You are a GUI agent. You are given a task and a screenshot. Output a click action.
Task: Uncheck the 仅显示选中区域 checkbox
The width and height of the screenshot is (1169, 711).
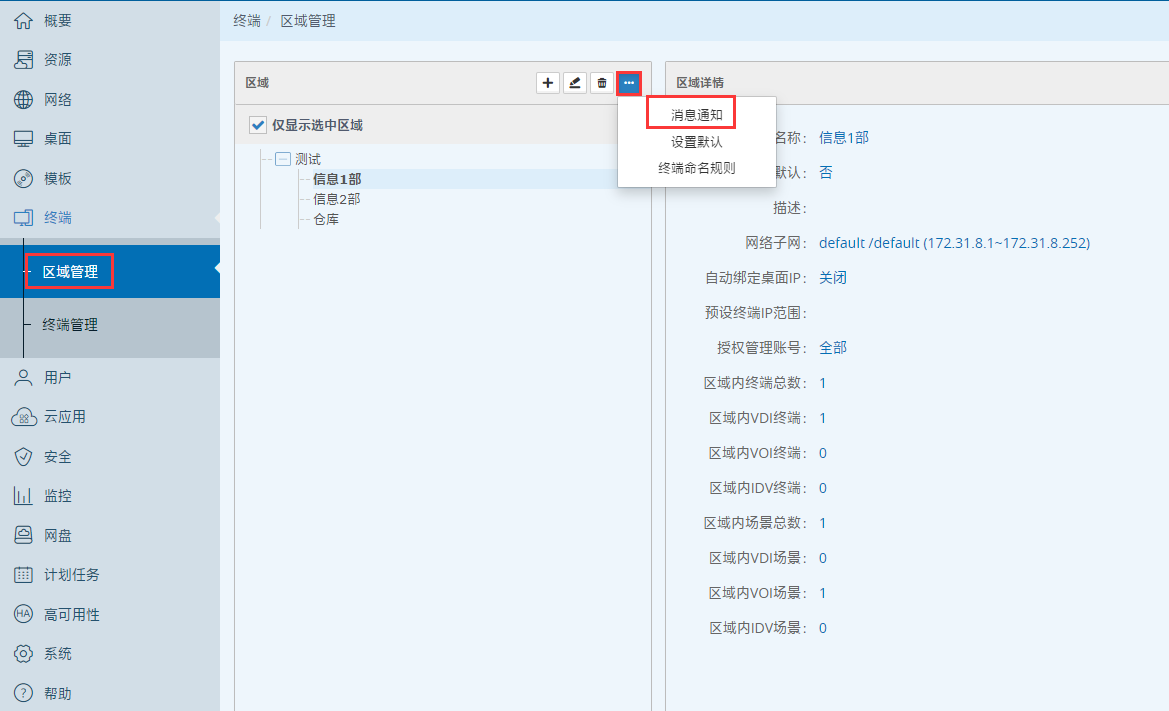pos(258,125)
